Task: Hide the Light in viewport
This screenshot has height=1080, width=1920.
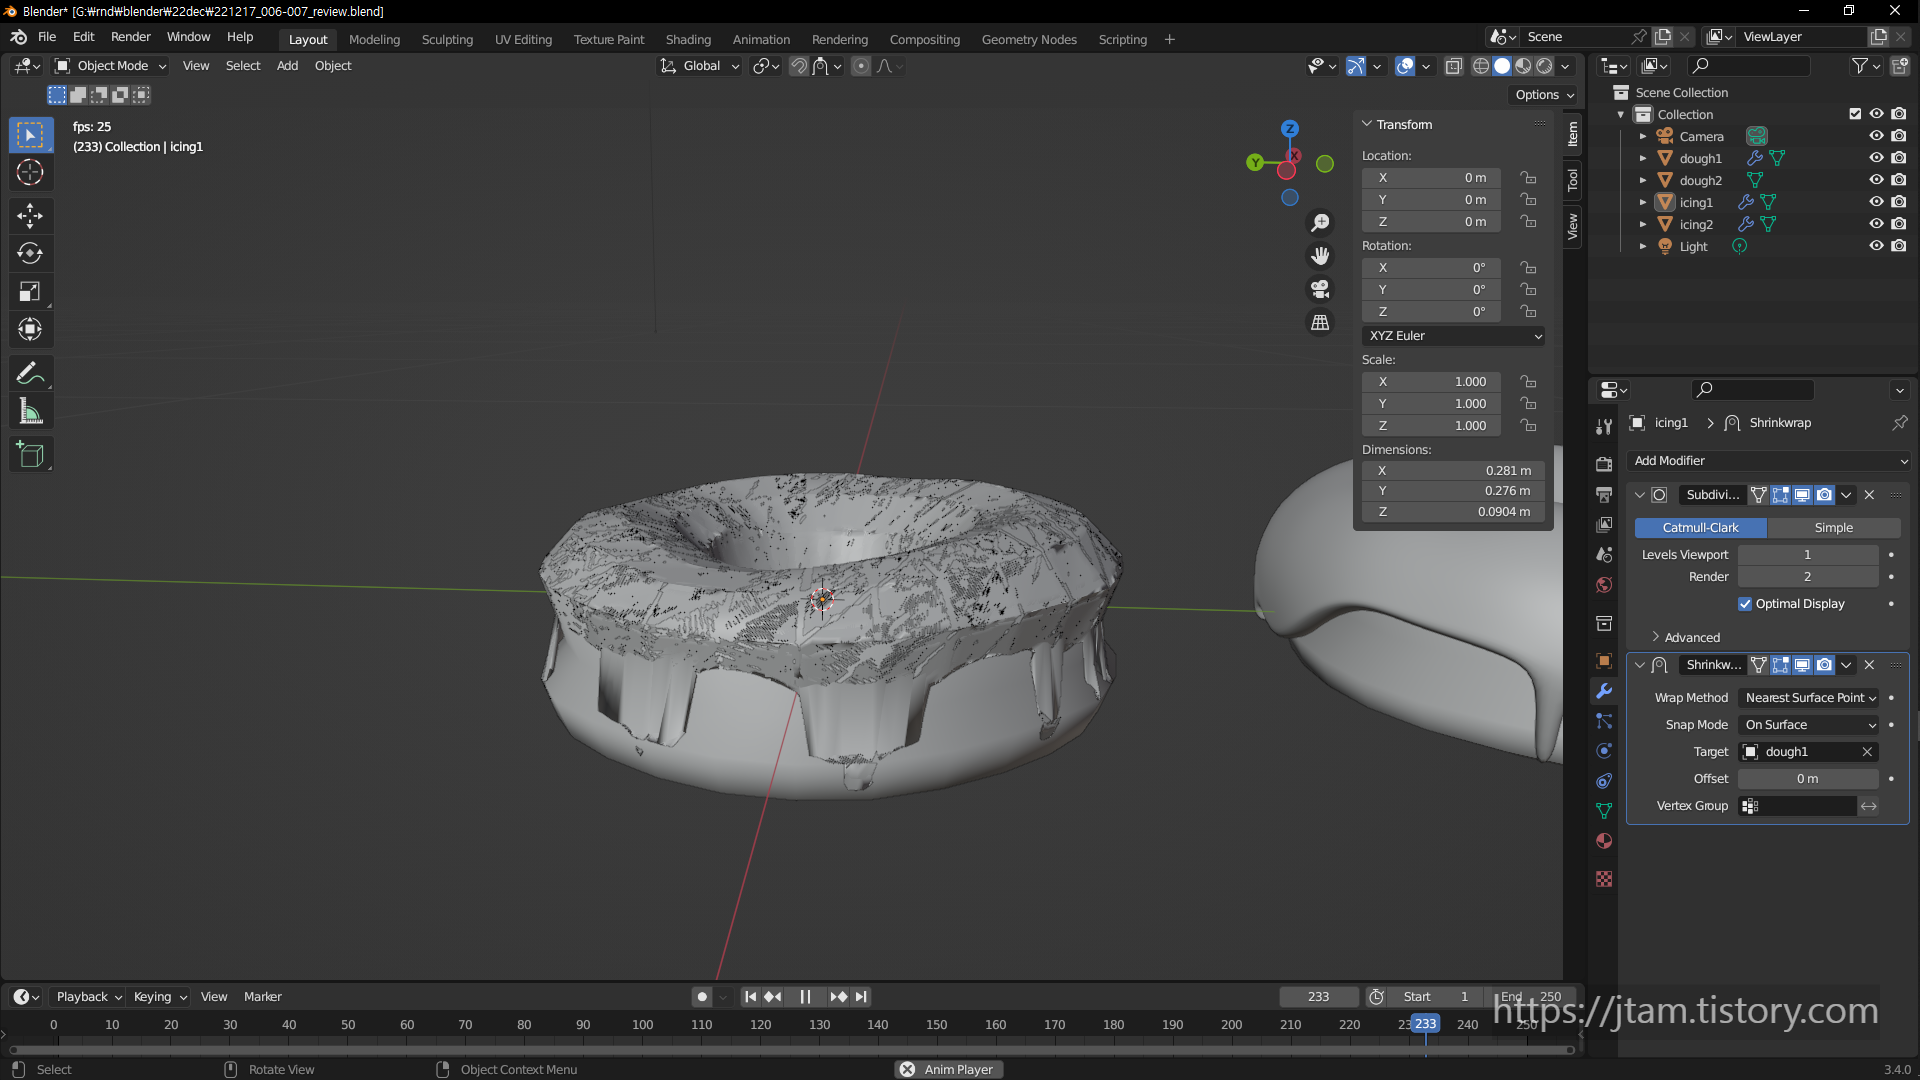Action: pyautogui.click(x=1876, y=246)
